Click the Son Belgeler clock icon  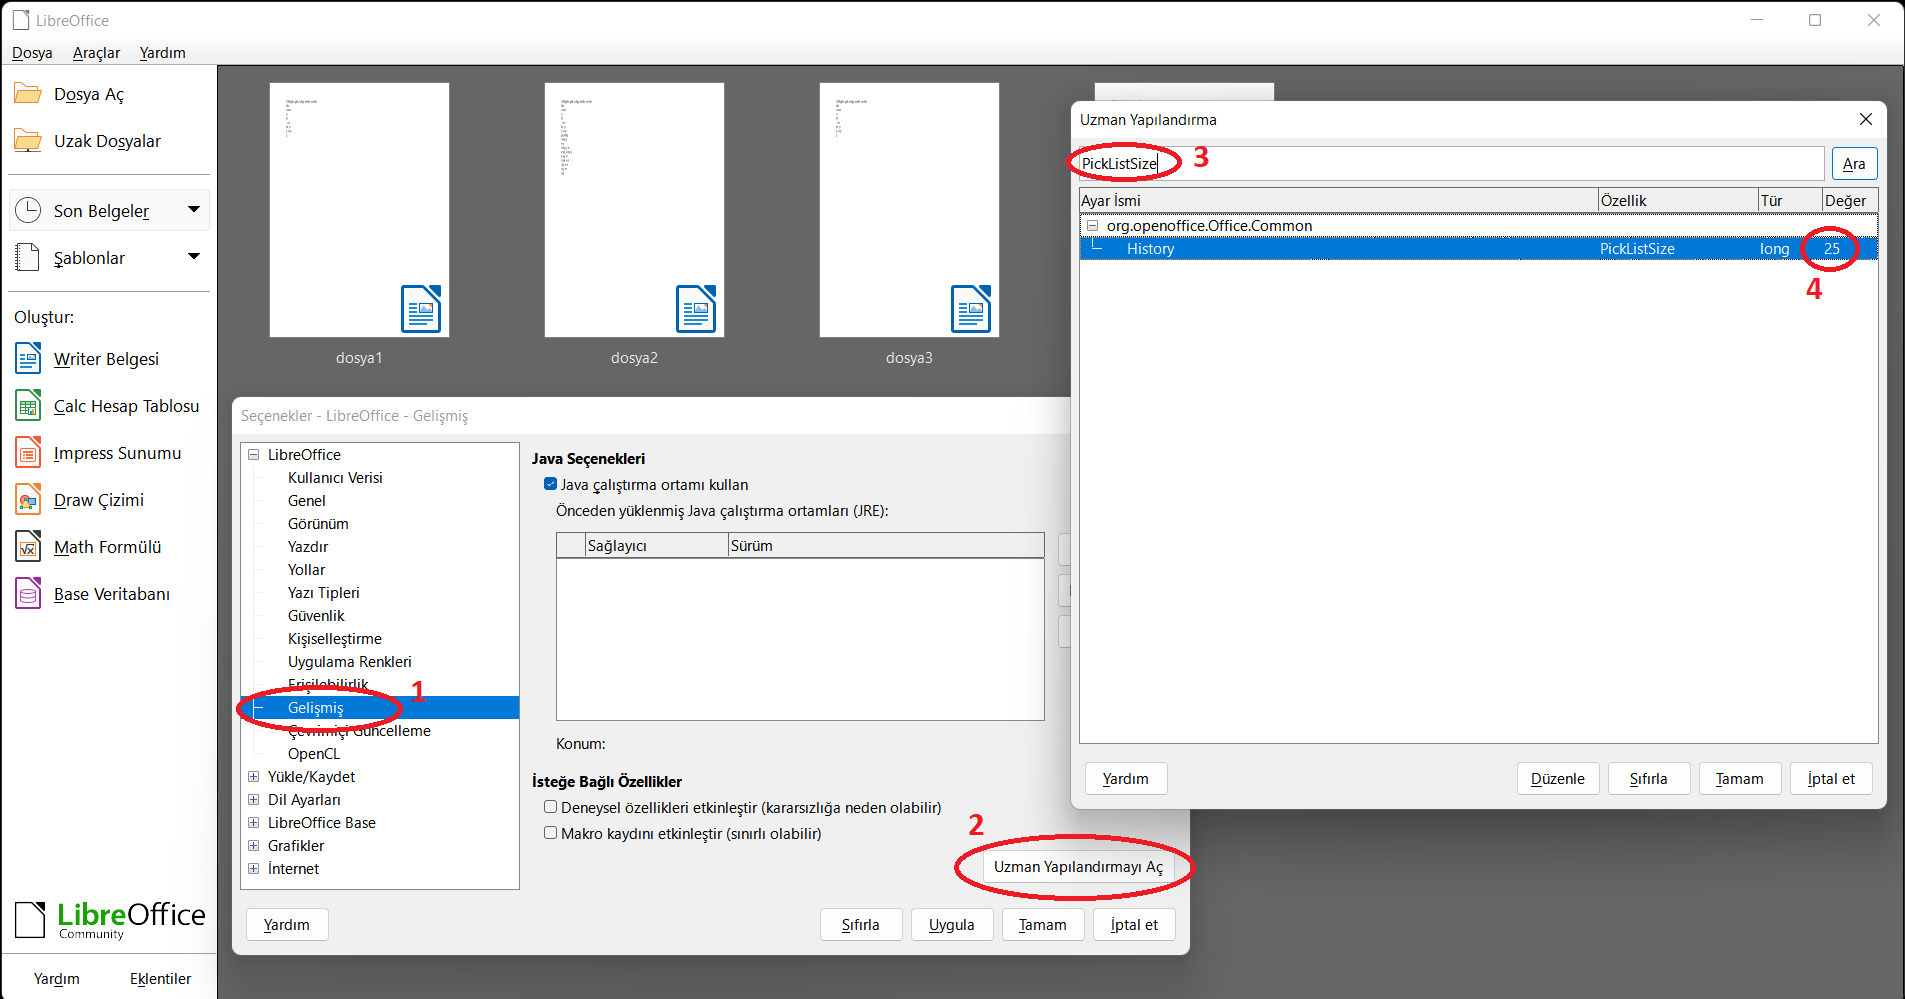28,210
